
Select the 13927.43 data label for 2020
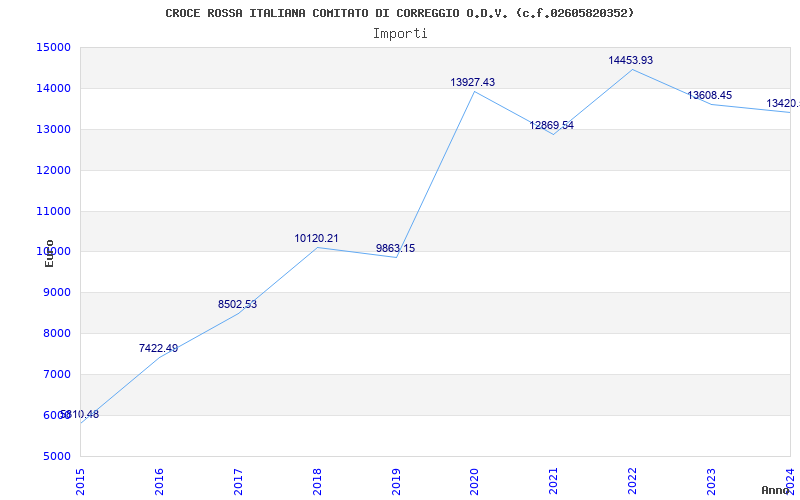point(472,82)
